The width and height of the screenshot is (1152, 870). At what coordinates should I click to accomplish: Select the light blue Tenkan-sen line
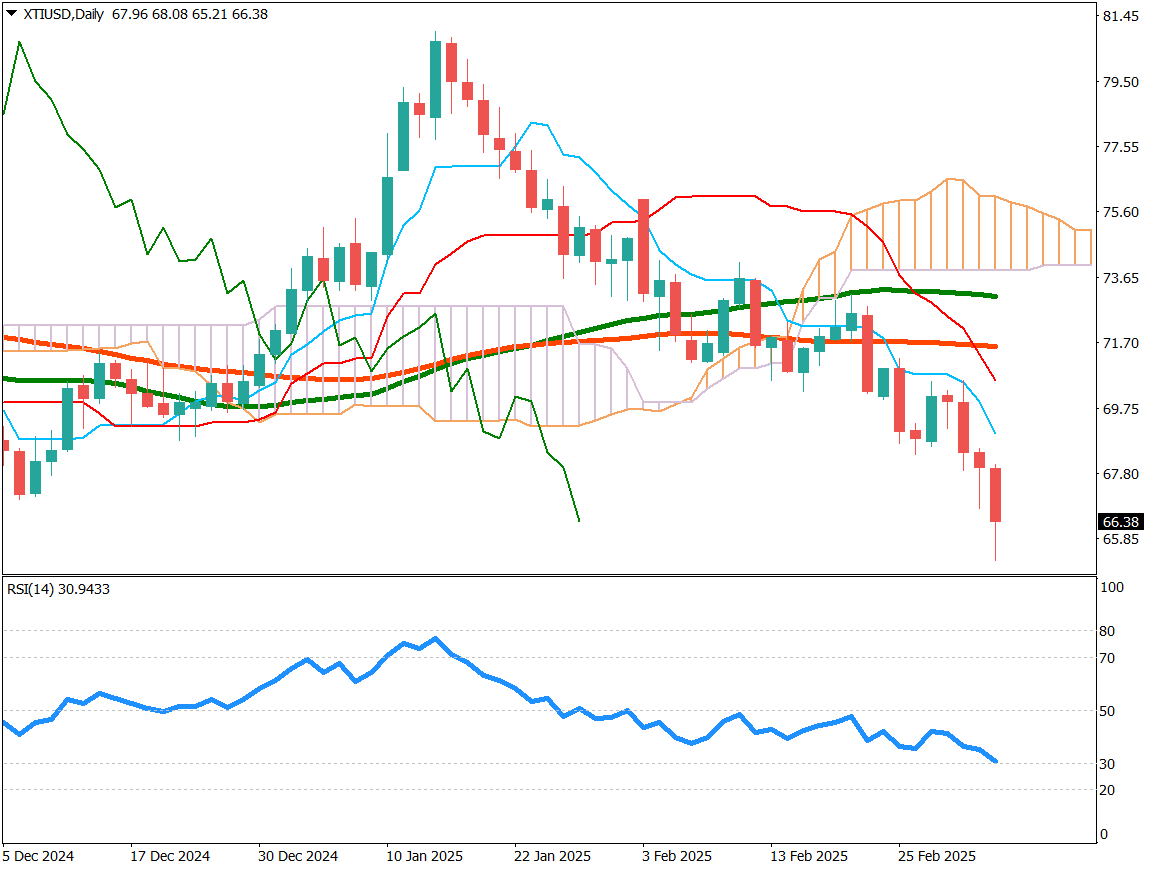tap(470, 166)
